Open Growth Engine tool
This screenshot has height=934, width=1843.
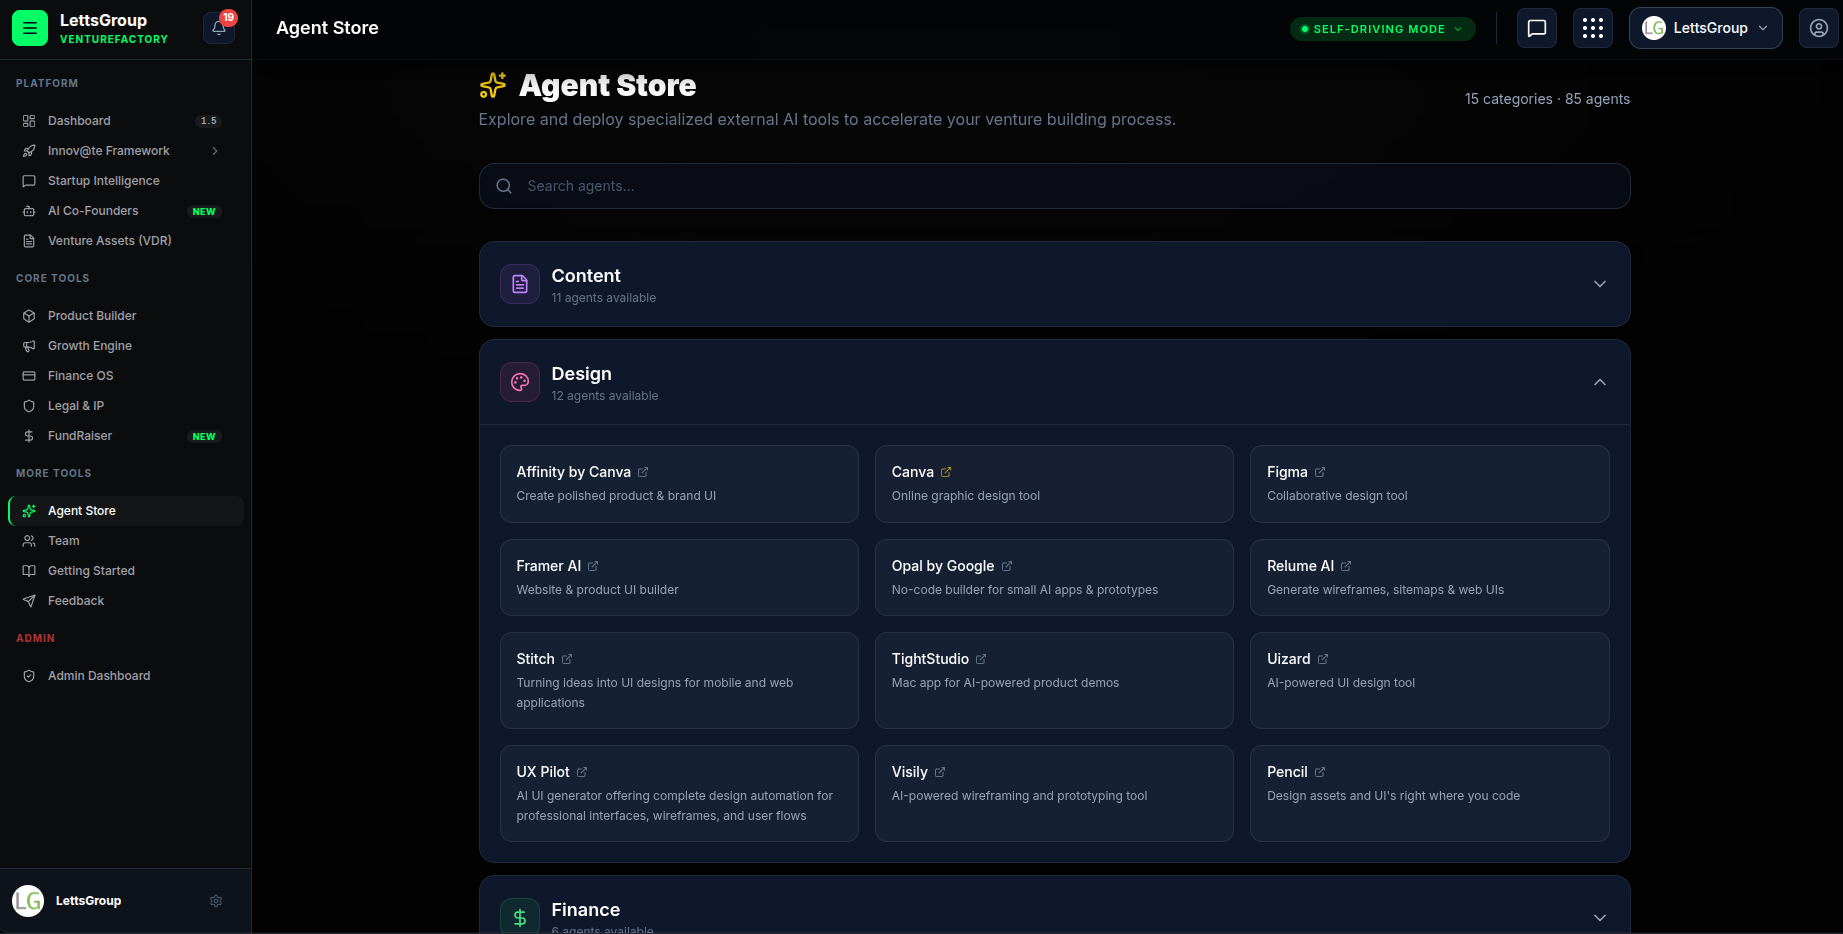pyautogui.click(x=125, y=346)
